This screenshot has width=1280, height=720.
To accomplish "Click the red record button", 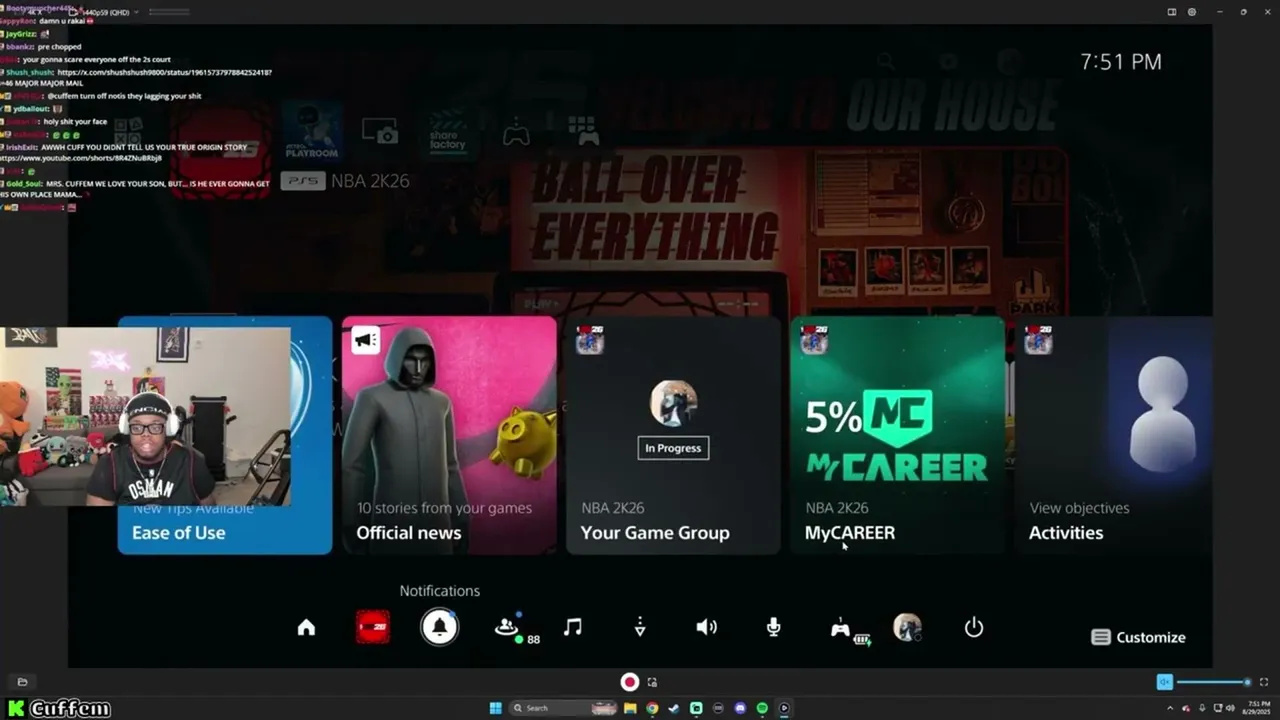I will point(630,682).
